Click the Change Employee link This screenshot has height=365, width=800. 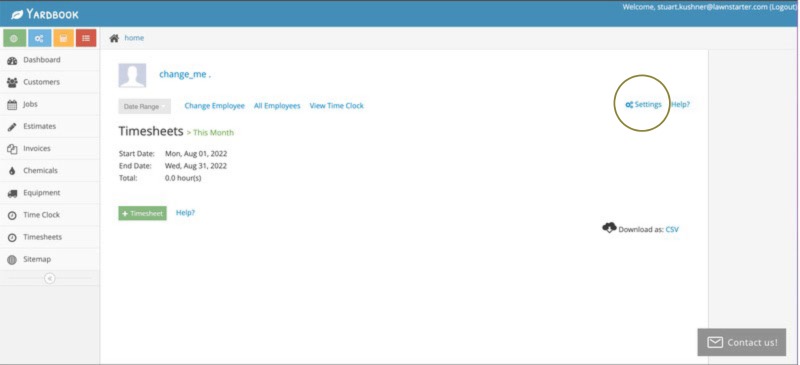pyautogui.click(x=215, y=106)
